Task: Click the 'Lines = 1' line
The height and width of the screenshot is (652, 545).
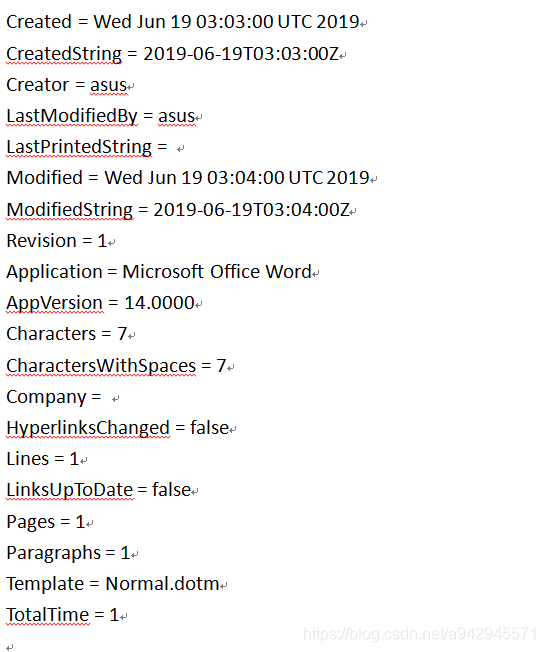Action: click(43, 459)
